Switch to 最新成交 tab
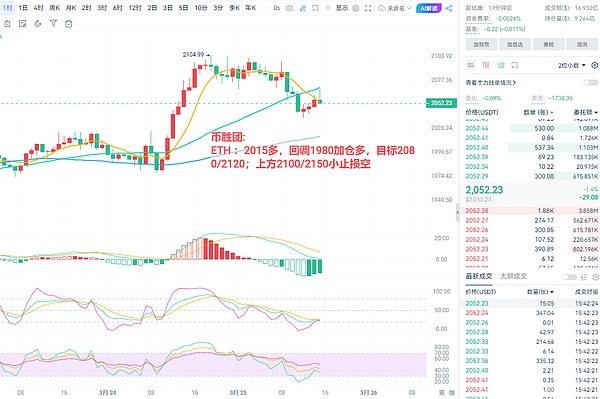 click(479, 276)
